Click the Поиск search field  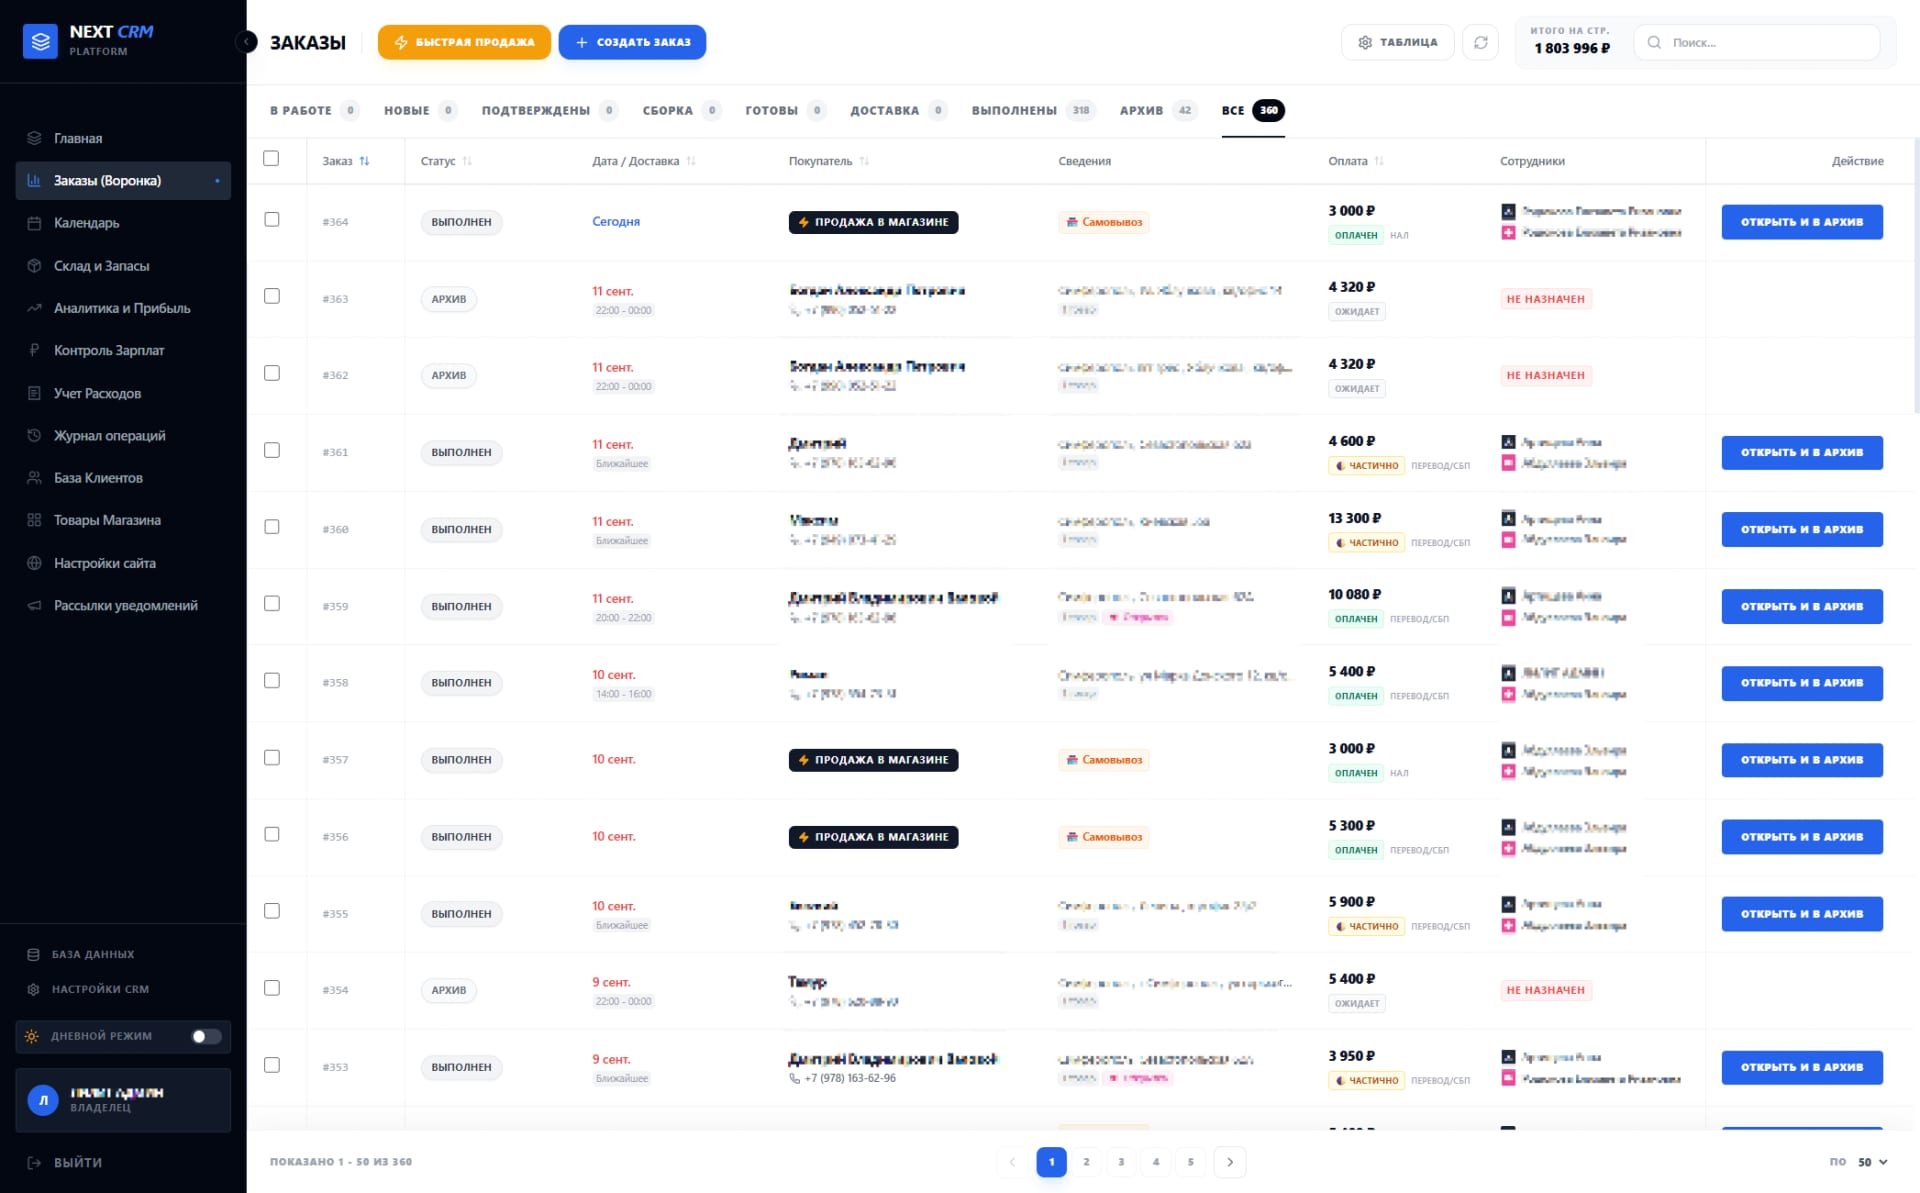coord(1757,42)
